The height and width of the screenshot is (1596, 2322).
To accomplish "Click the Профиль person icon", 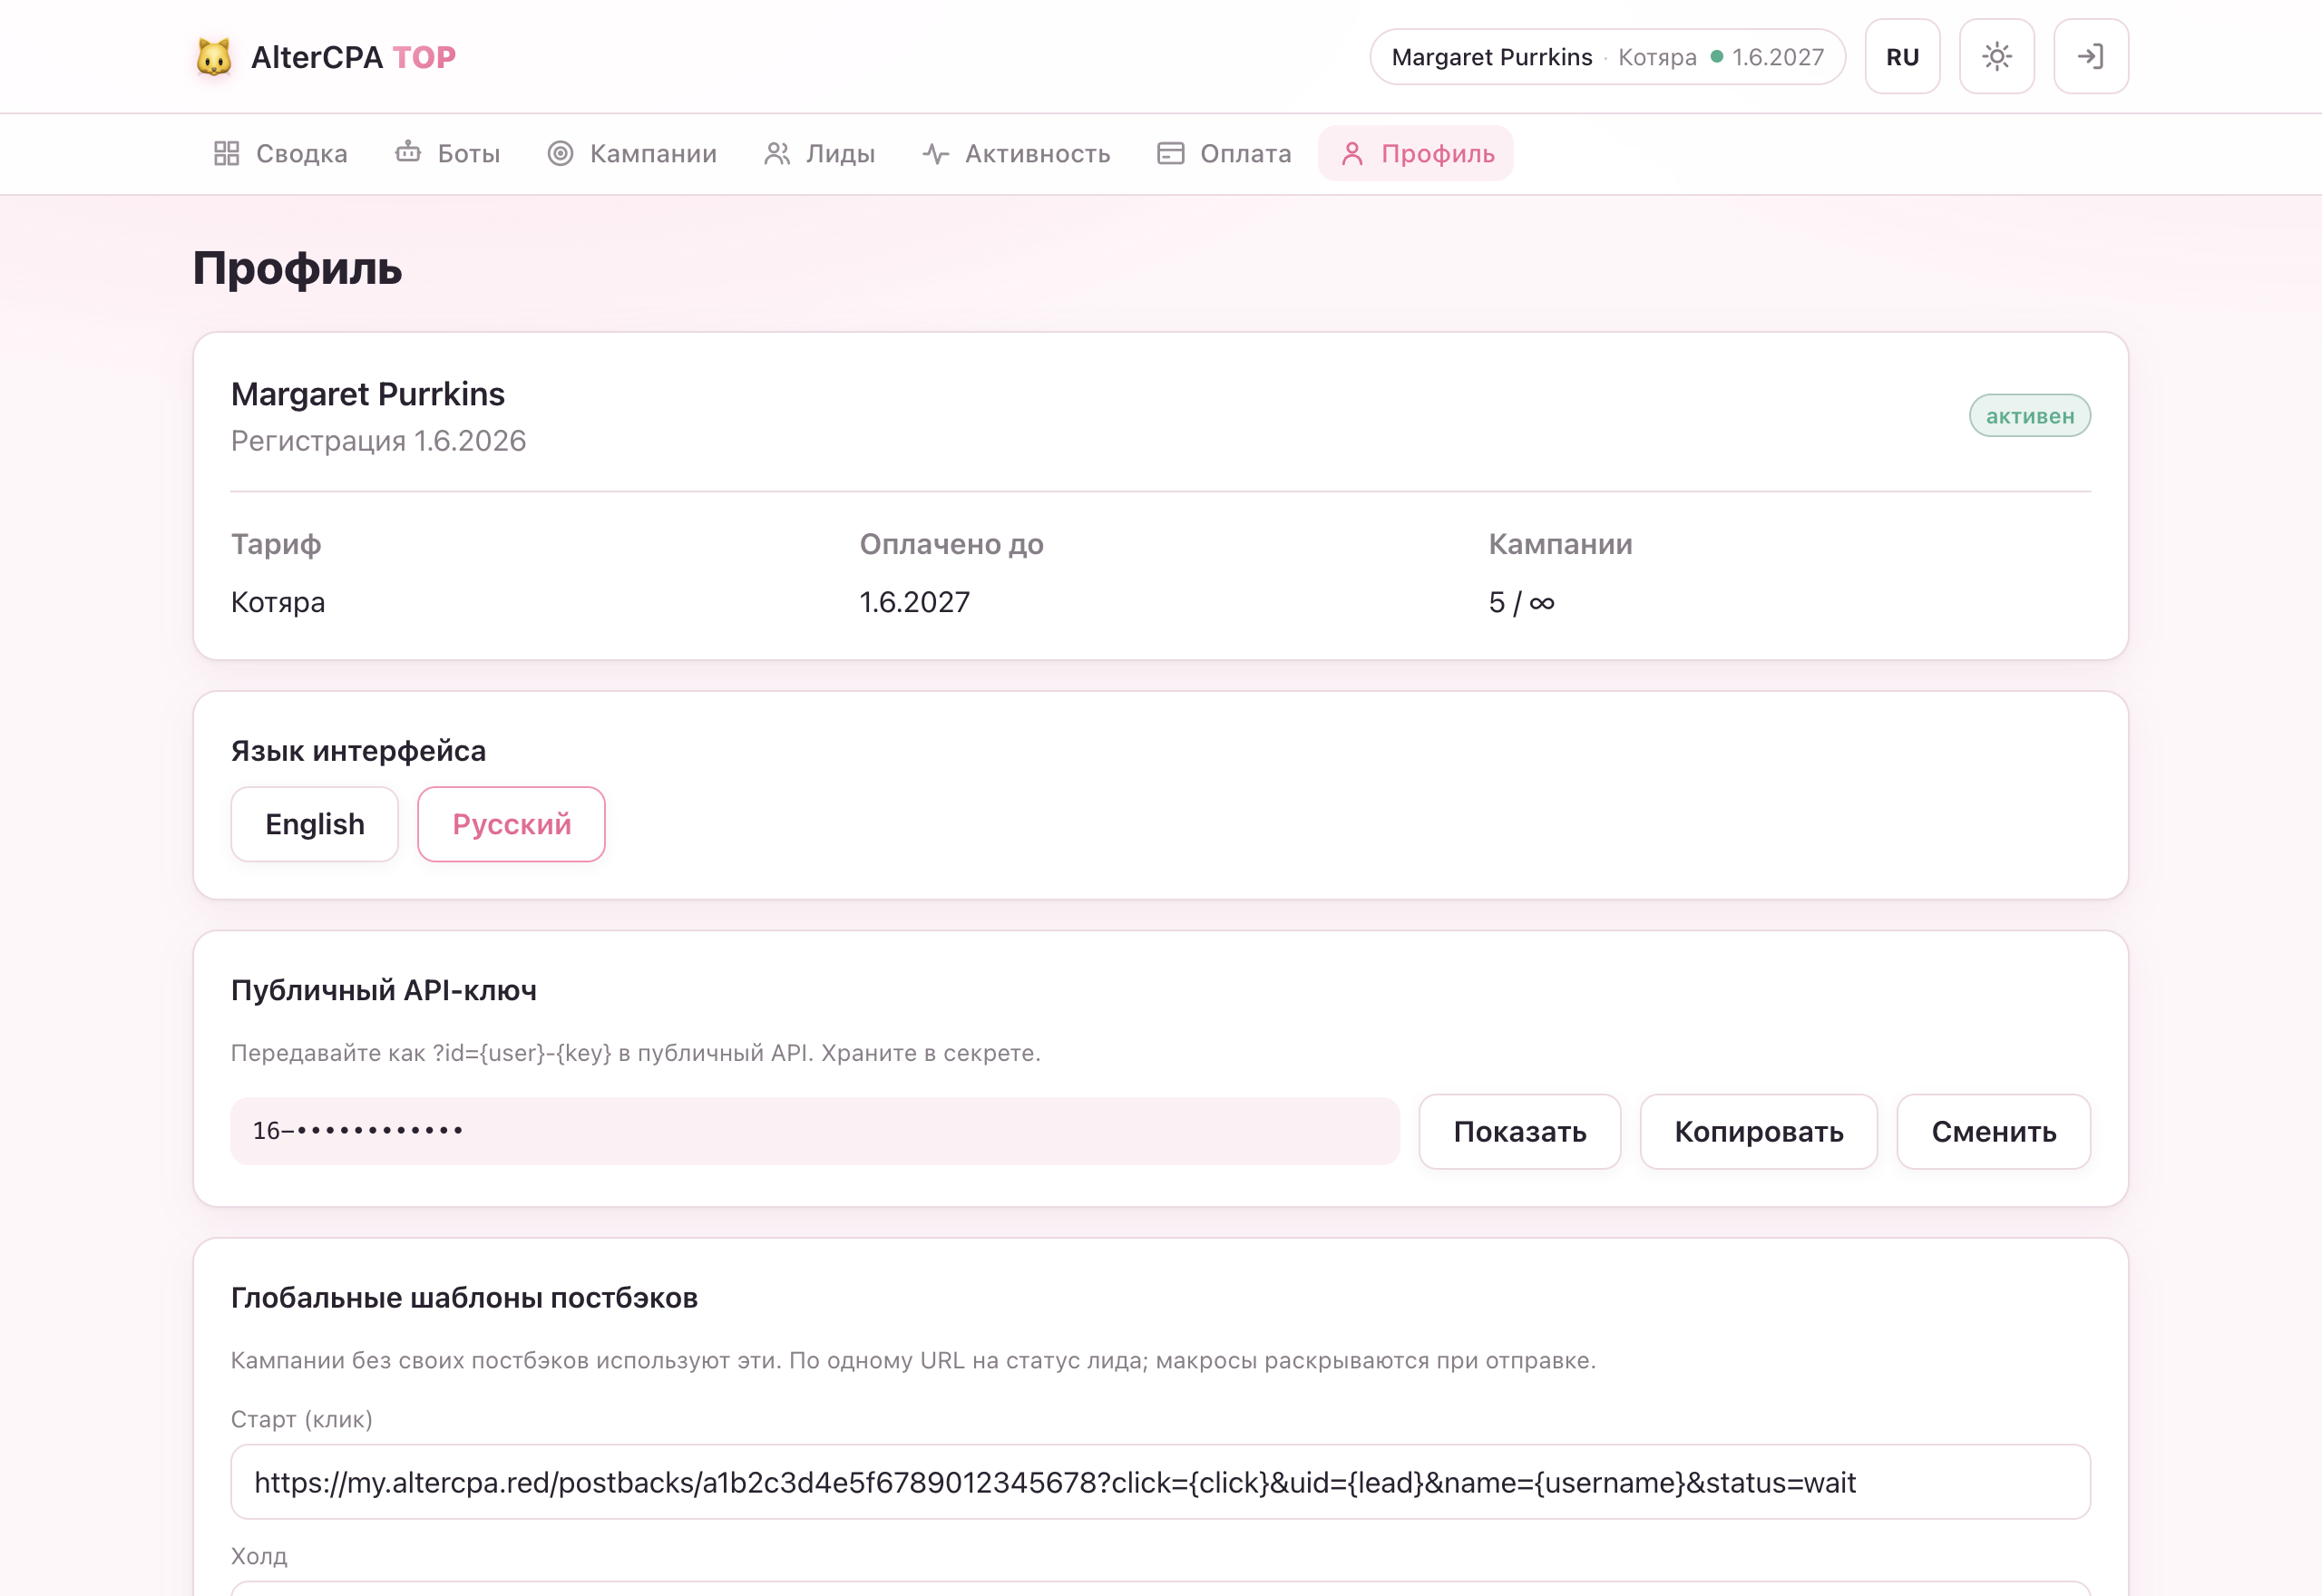I will (x=1352, y=153).
